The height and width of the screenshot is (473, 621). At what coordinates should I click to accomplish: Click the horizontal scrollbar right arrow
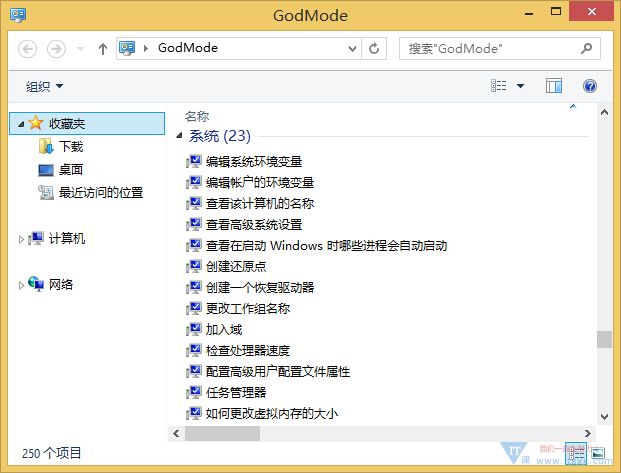(588, 433)
